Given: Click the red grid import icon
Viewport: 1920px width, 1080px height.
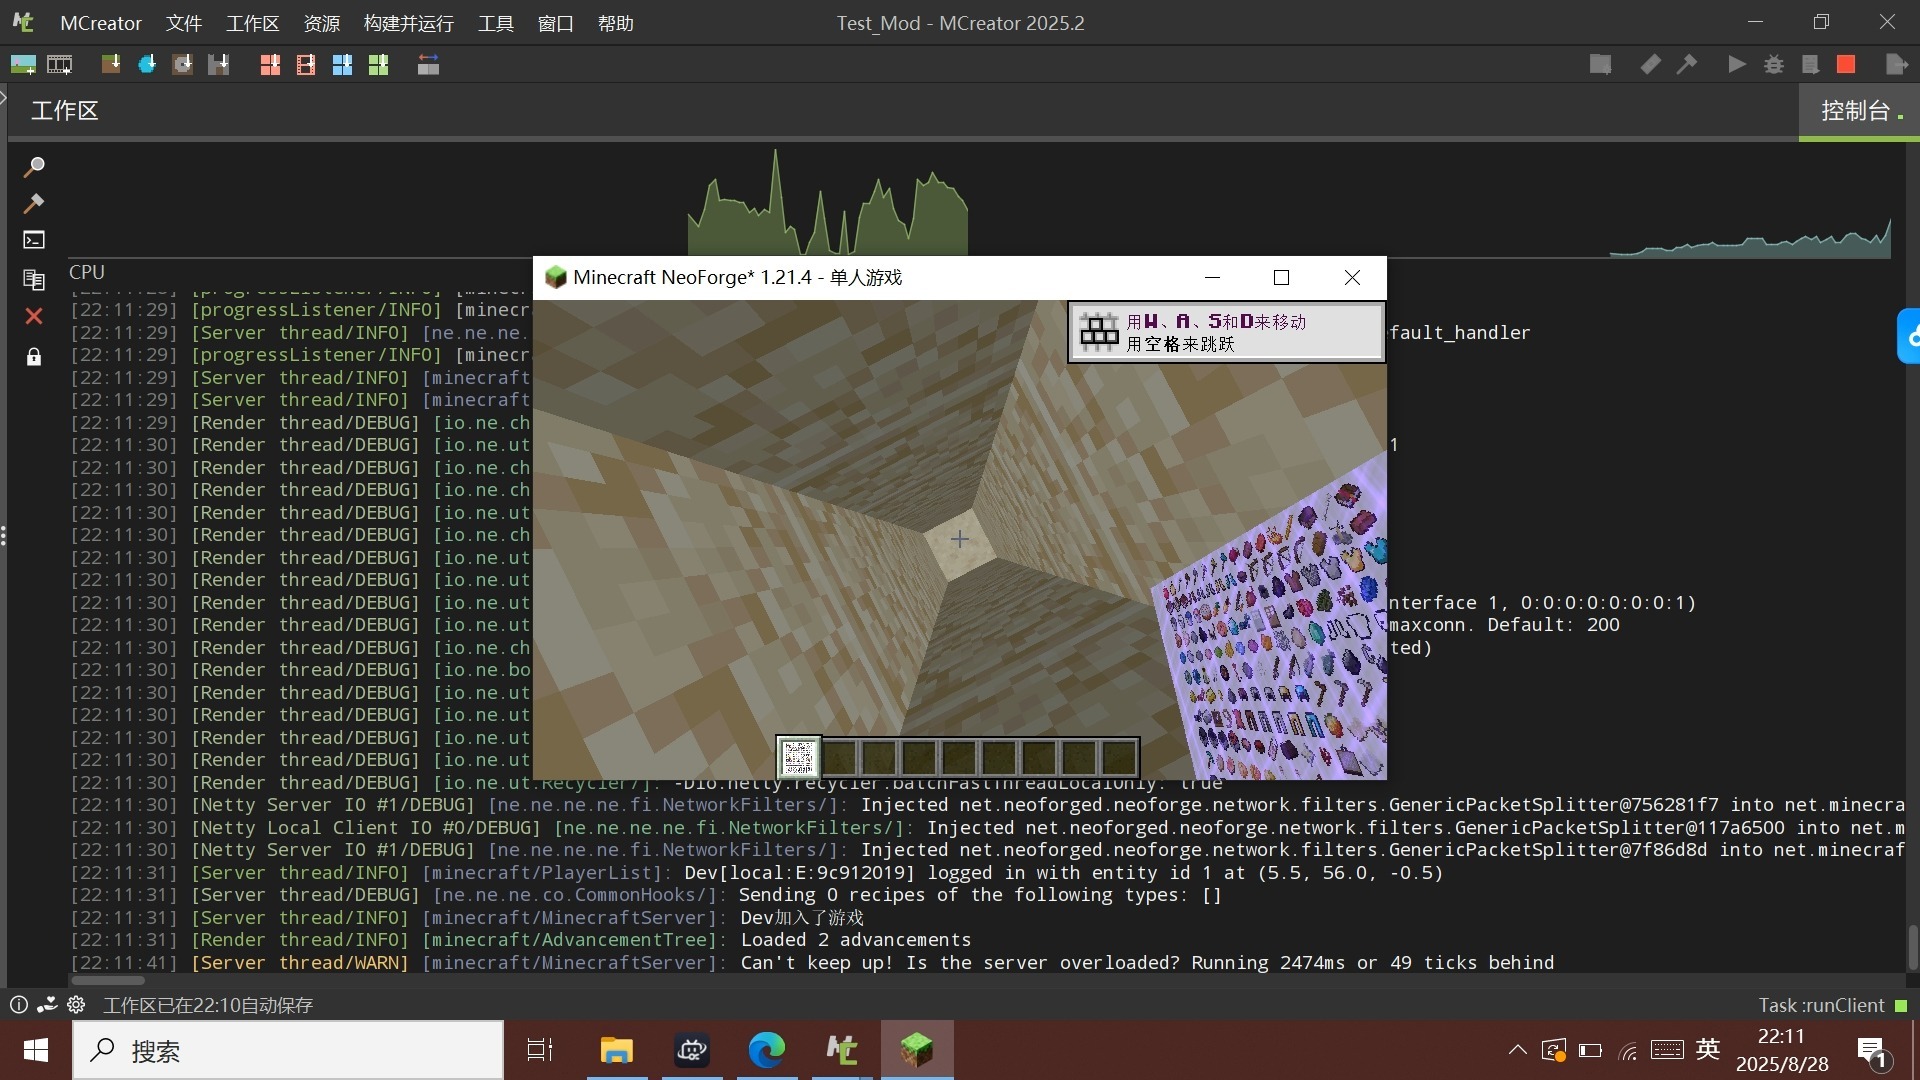Looking at the screenshot, I should pos(270,65).
